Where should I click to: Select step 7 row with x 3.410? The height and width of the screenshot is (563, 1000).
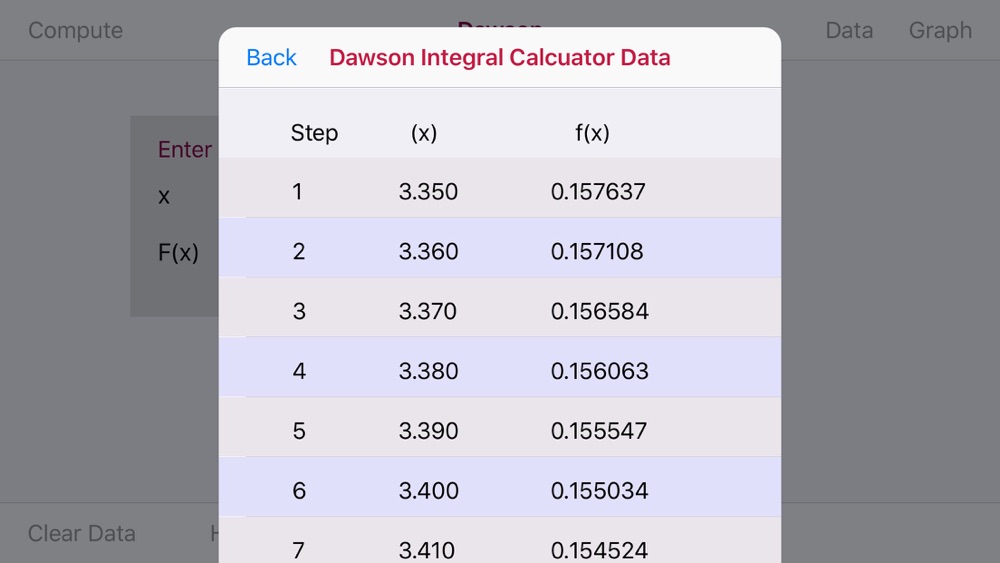coord(500,540)
